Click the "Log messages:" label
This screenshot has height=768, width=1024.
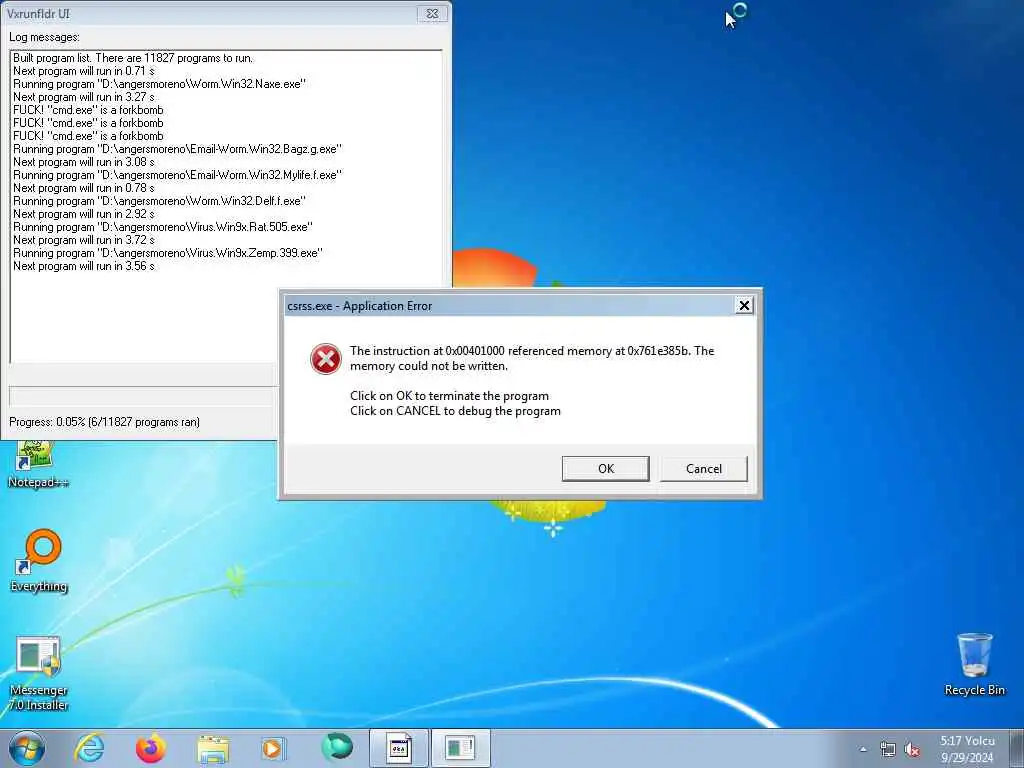click(44, 37)
